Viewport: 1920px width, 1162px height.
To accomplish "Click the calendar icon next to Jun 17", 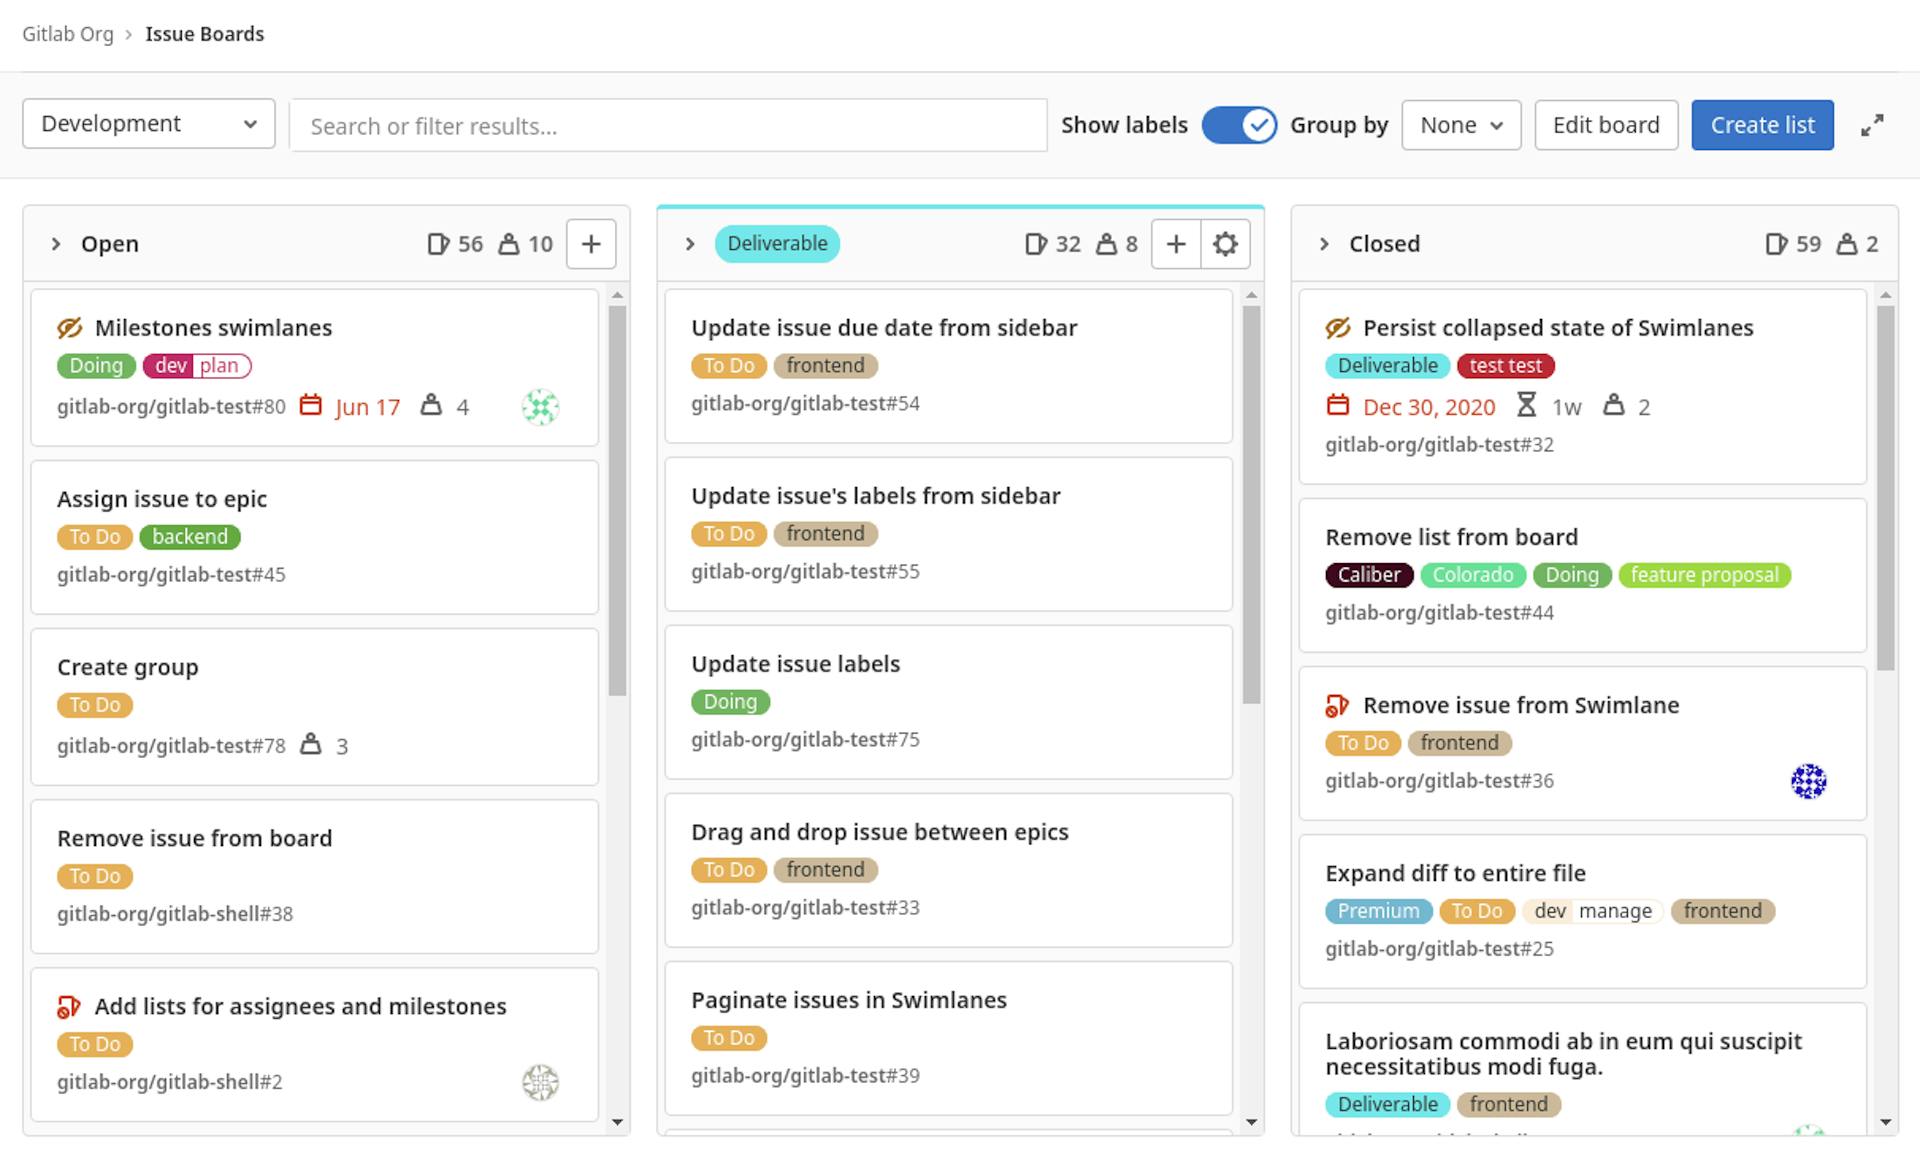I will pos(312,406).
